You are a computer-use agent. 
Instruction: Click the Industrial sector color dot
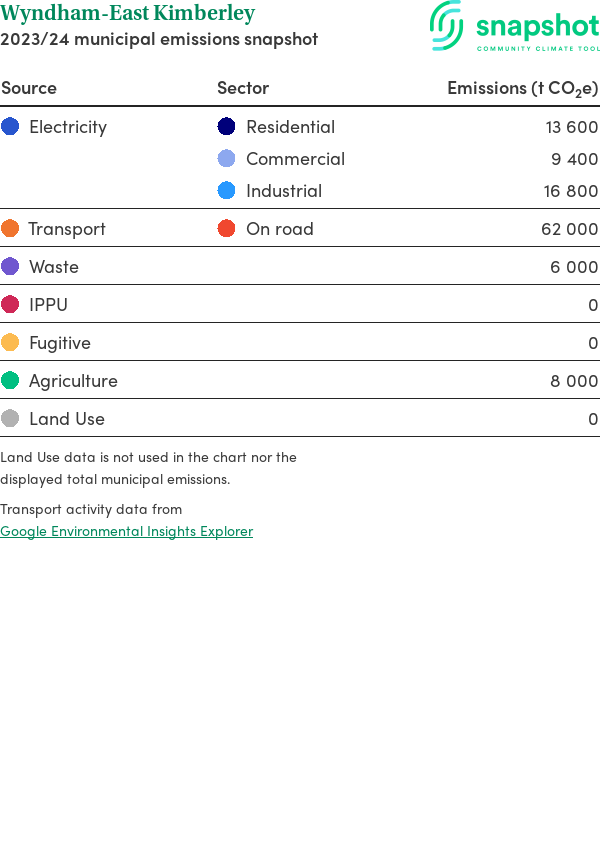[227, 191]
